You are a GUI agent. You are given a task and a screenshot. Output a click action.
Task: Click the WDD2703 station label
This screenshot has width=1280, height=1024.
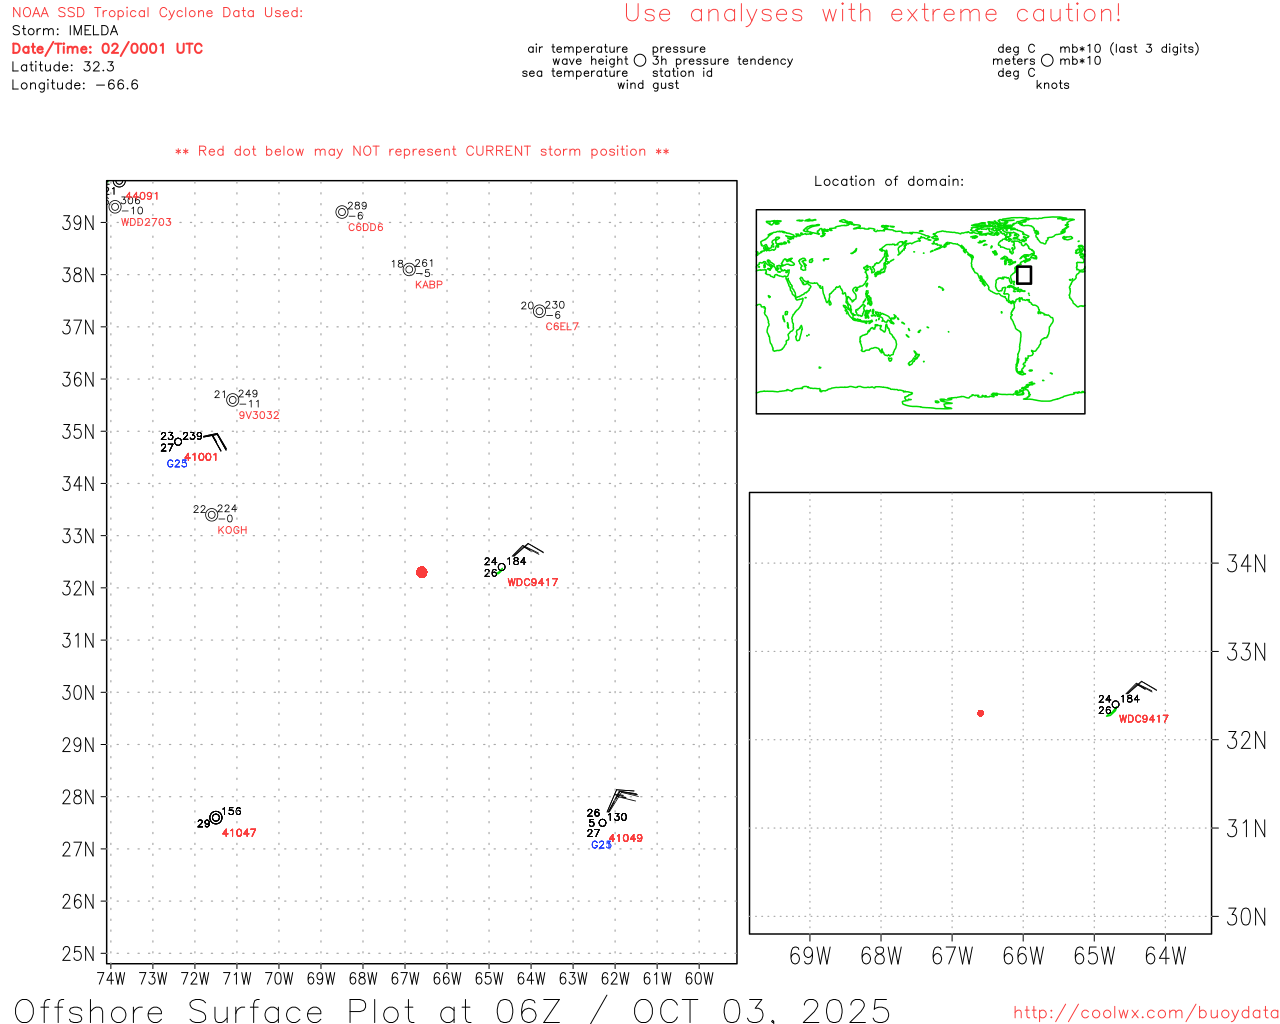[x=146, y=222]
